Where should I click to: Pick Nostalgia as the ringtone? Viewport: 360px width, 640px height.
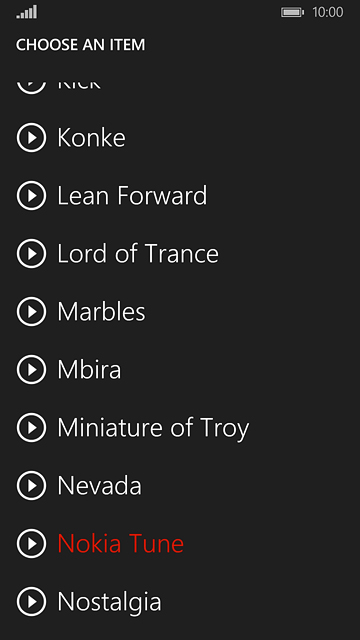109,602
